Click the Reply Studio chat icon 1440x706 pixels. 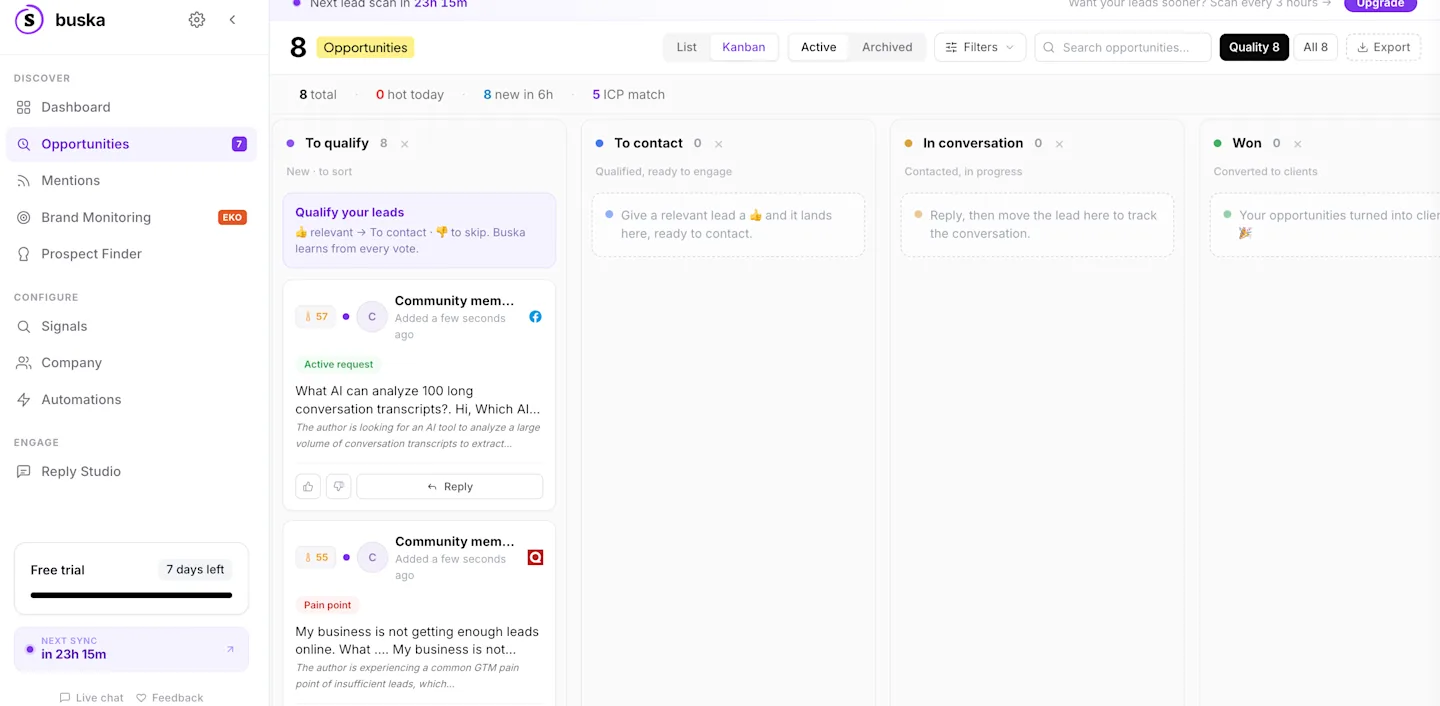pyautogui.click(x=24, y=471)
